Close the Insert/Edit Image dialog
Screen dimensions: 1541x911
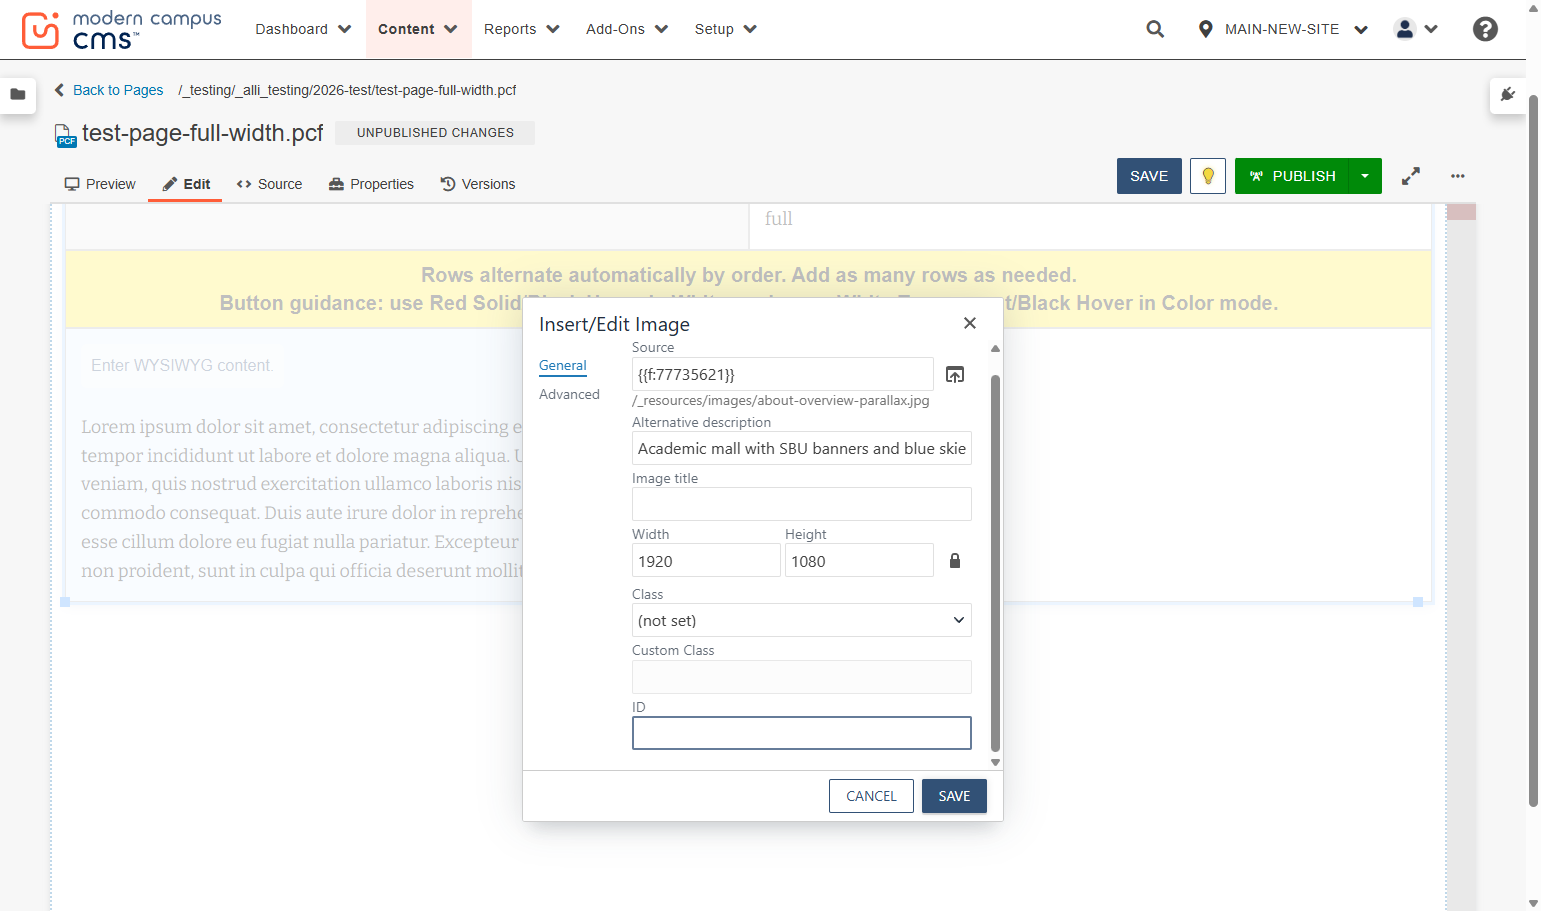click(x=969, y=323)
